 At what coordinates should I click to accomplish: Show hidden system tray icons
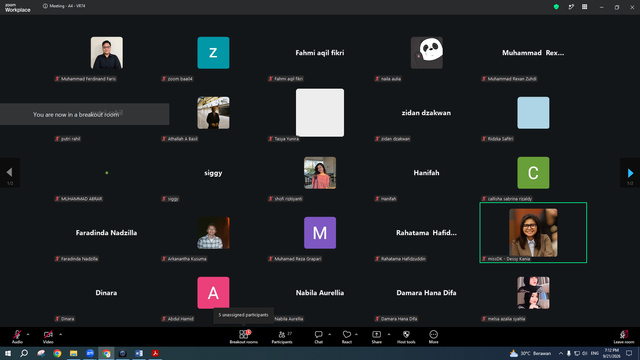point(561,353)
